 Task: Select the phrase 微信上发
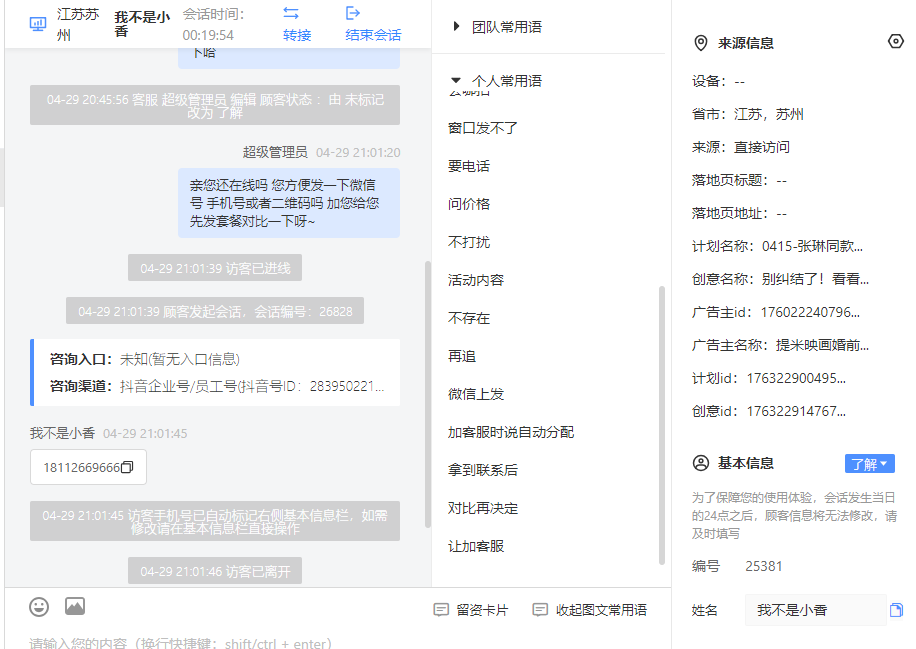pyautogui.click(x=476, y=394)
